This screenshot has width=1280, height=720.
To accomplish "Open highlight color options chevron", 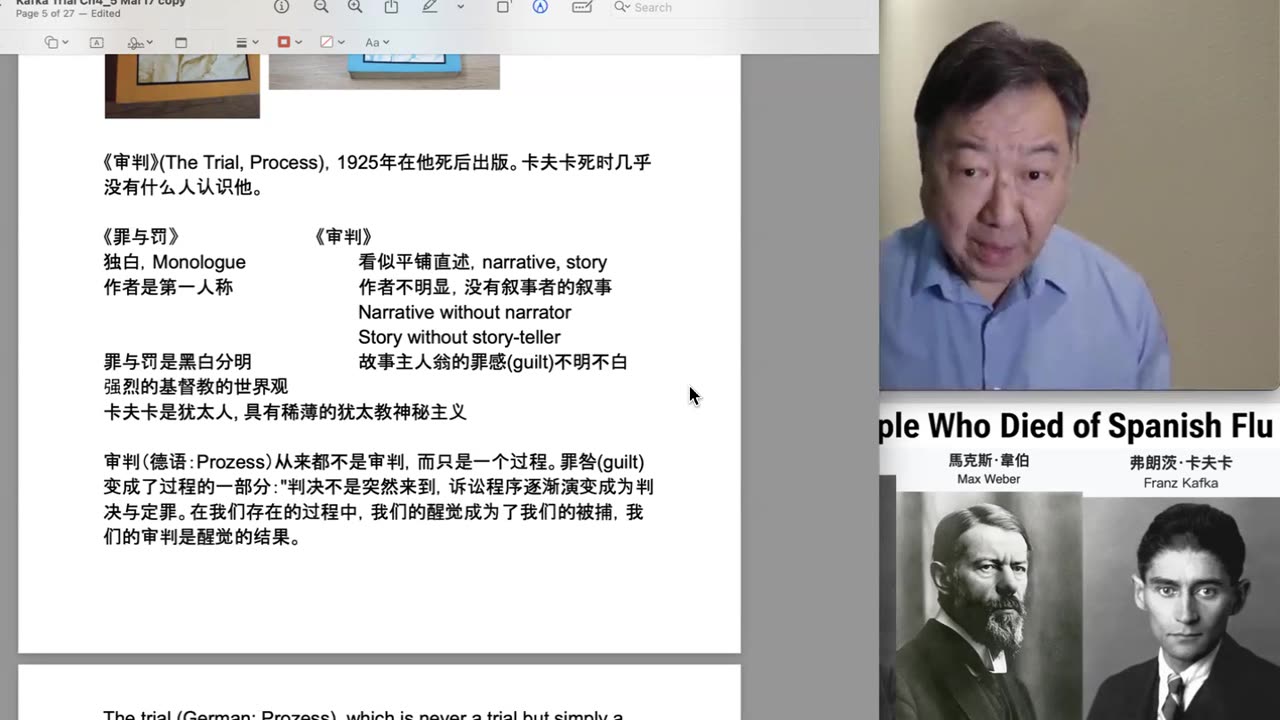I will pos(460,7).
